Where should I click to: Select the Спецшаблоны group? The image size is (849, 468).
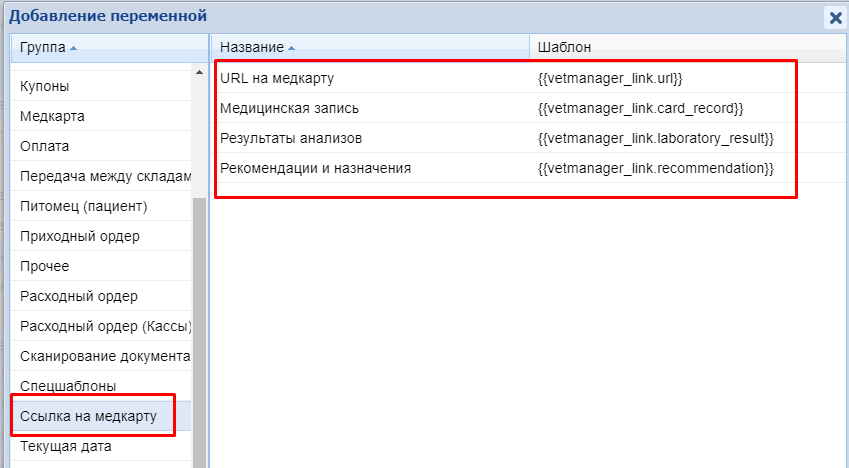point(68,386)
